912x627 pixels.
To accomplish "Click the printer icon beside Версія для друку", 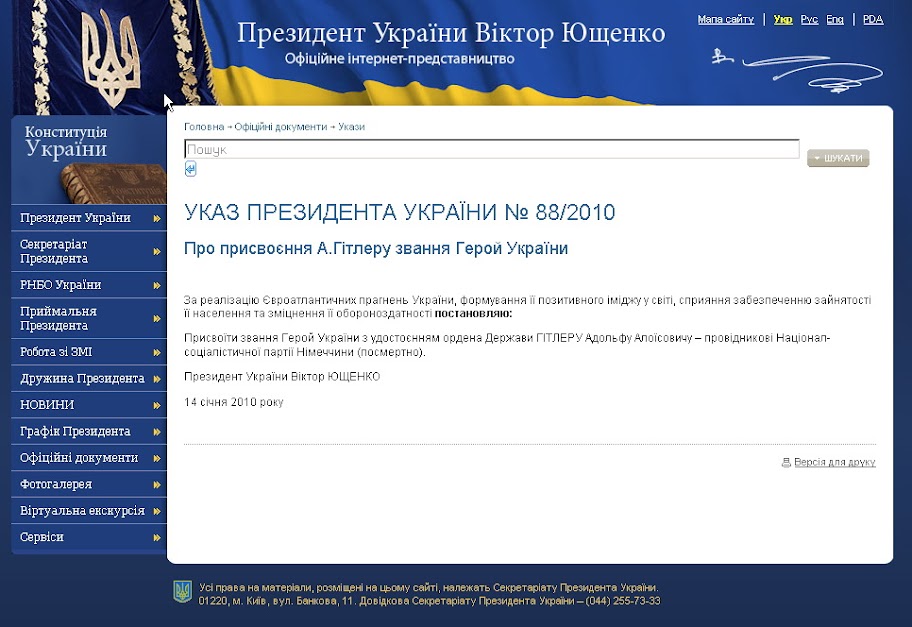I will (x=786, y=462).
